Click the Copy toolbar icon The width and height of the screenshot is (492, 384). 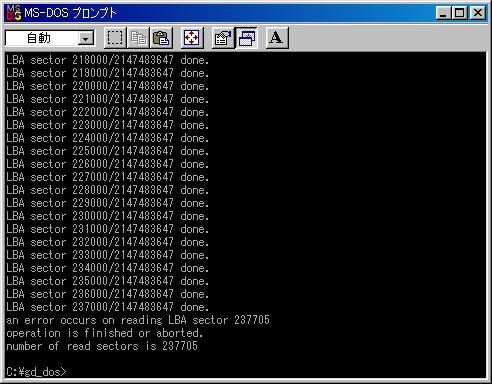point(138,38)
